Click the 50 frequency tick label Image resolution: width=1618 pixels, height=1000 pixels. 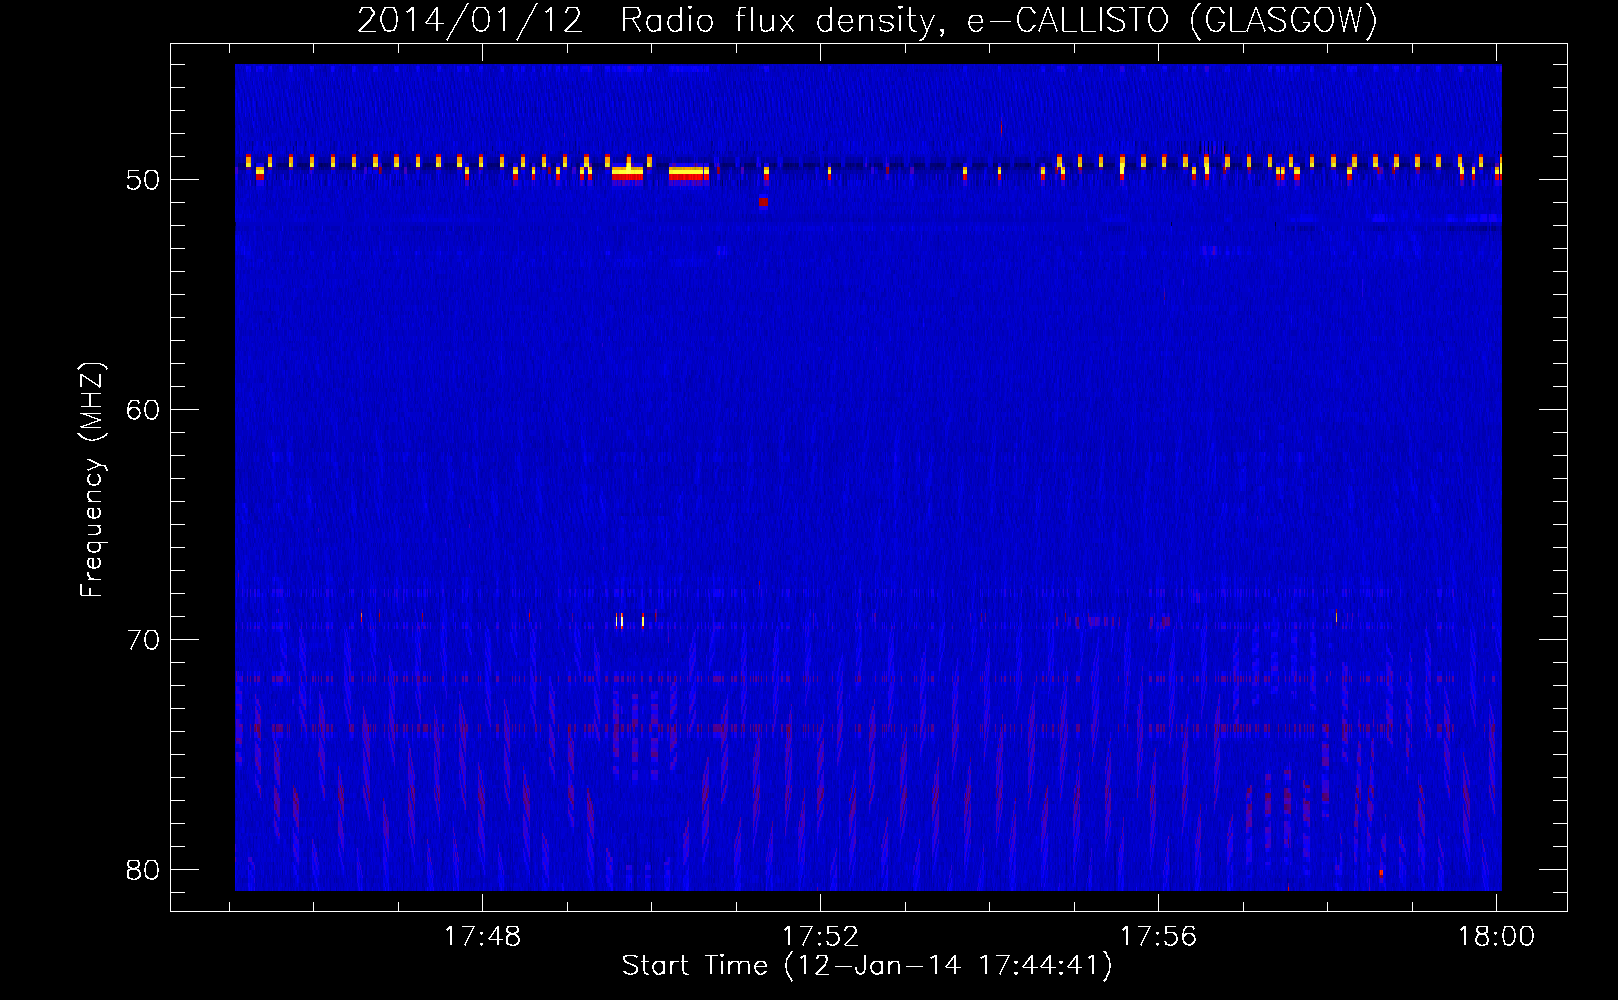(143, 181)
